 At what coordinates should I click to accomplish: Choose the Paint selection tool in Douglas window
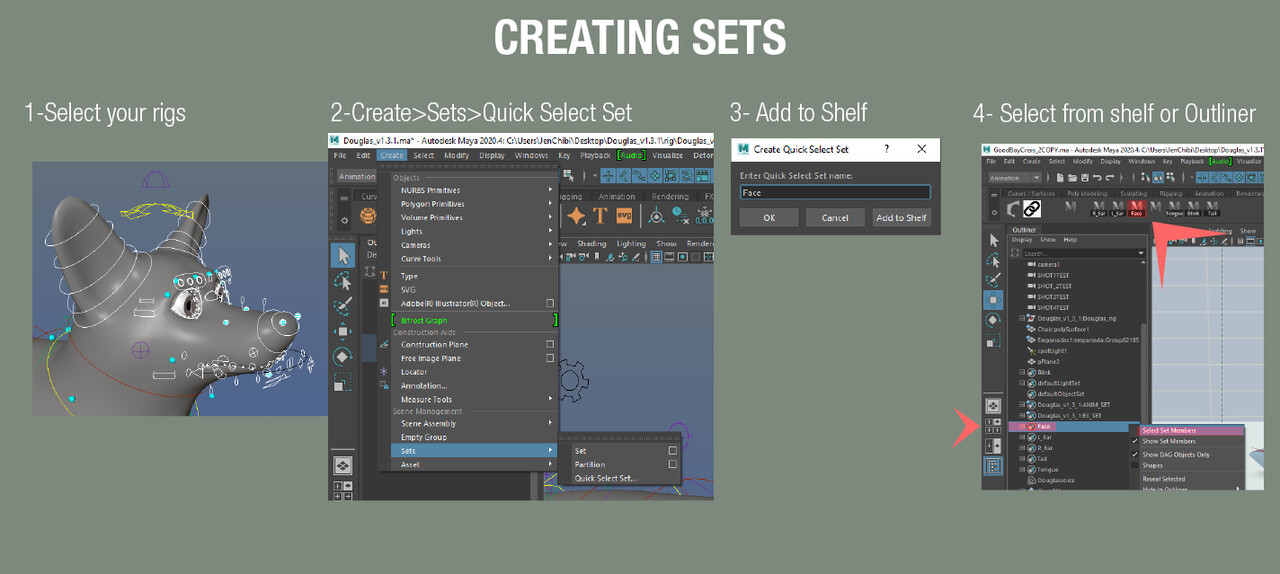pyautogui.click(x=343, y=305)
